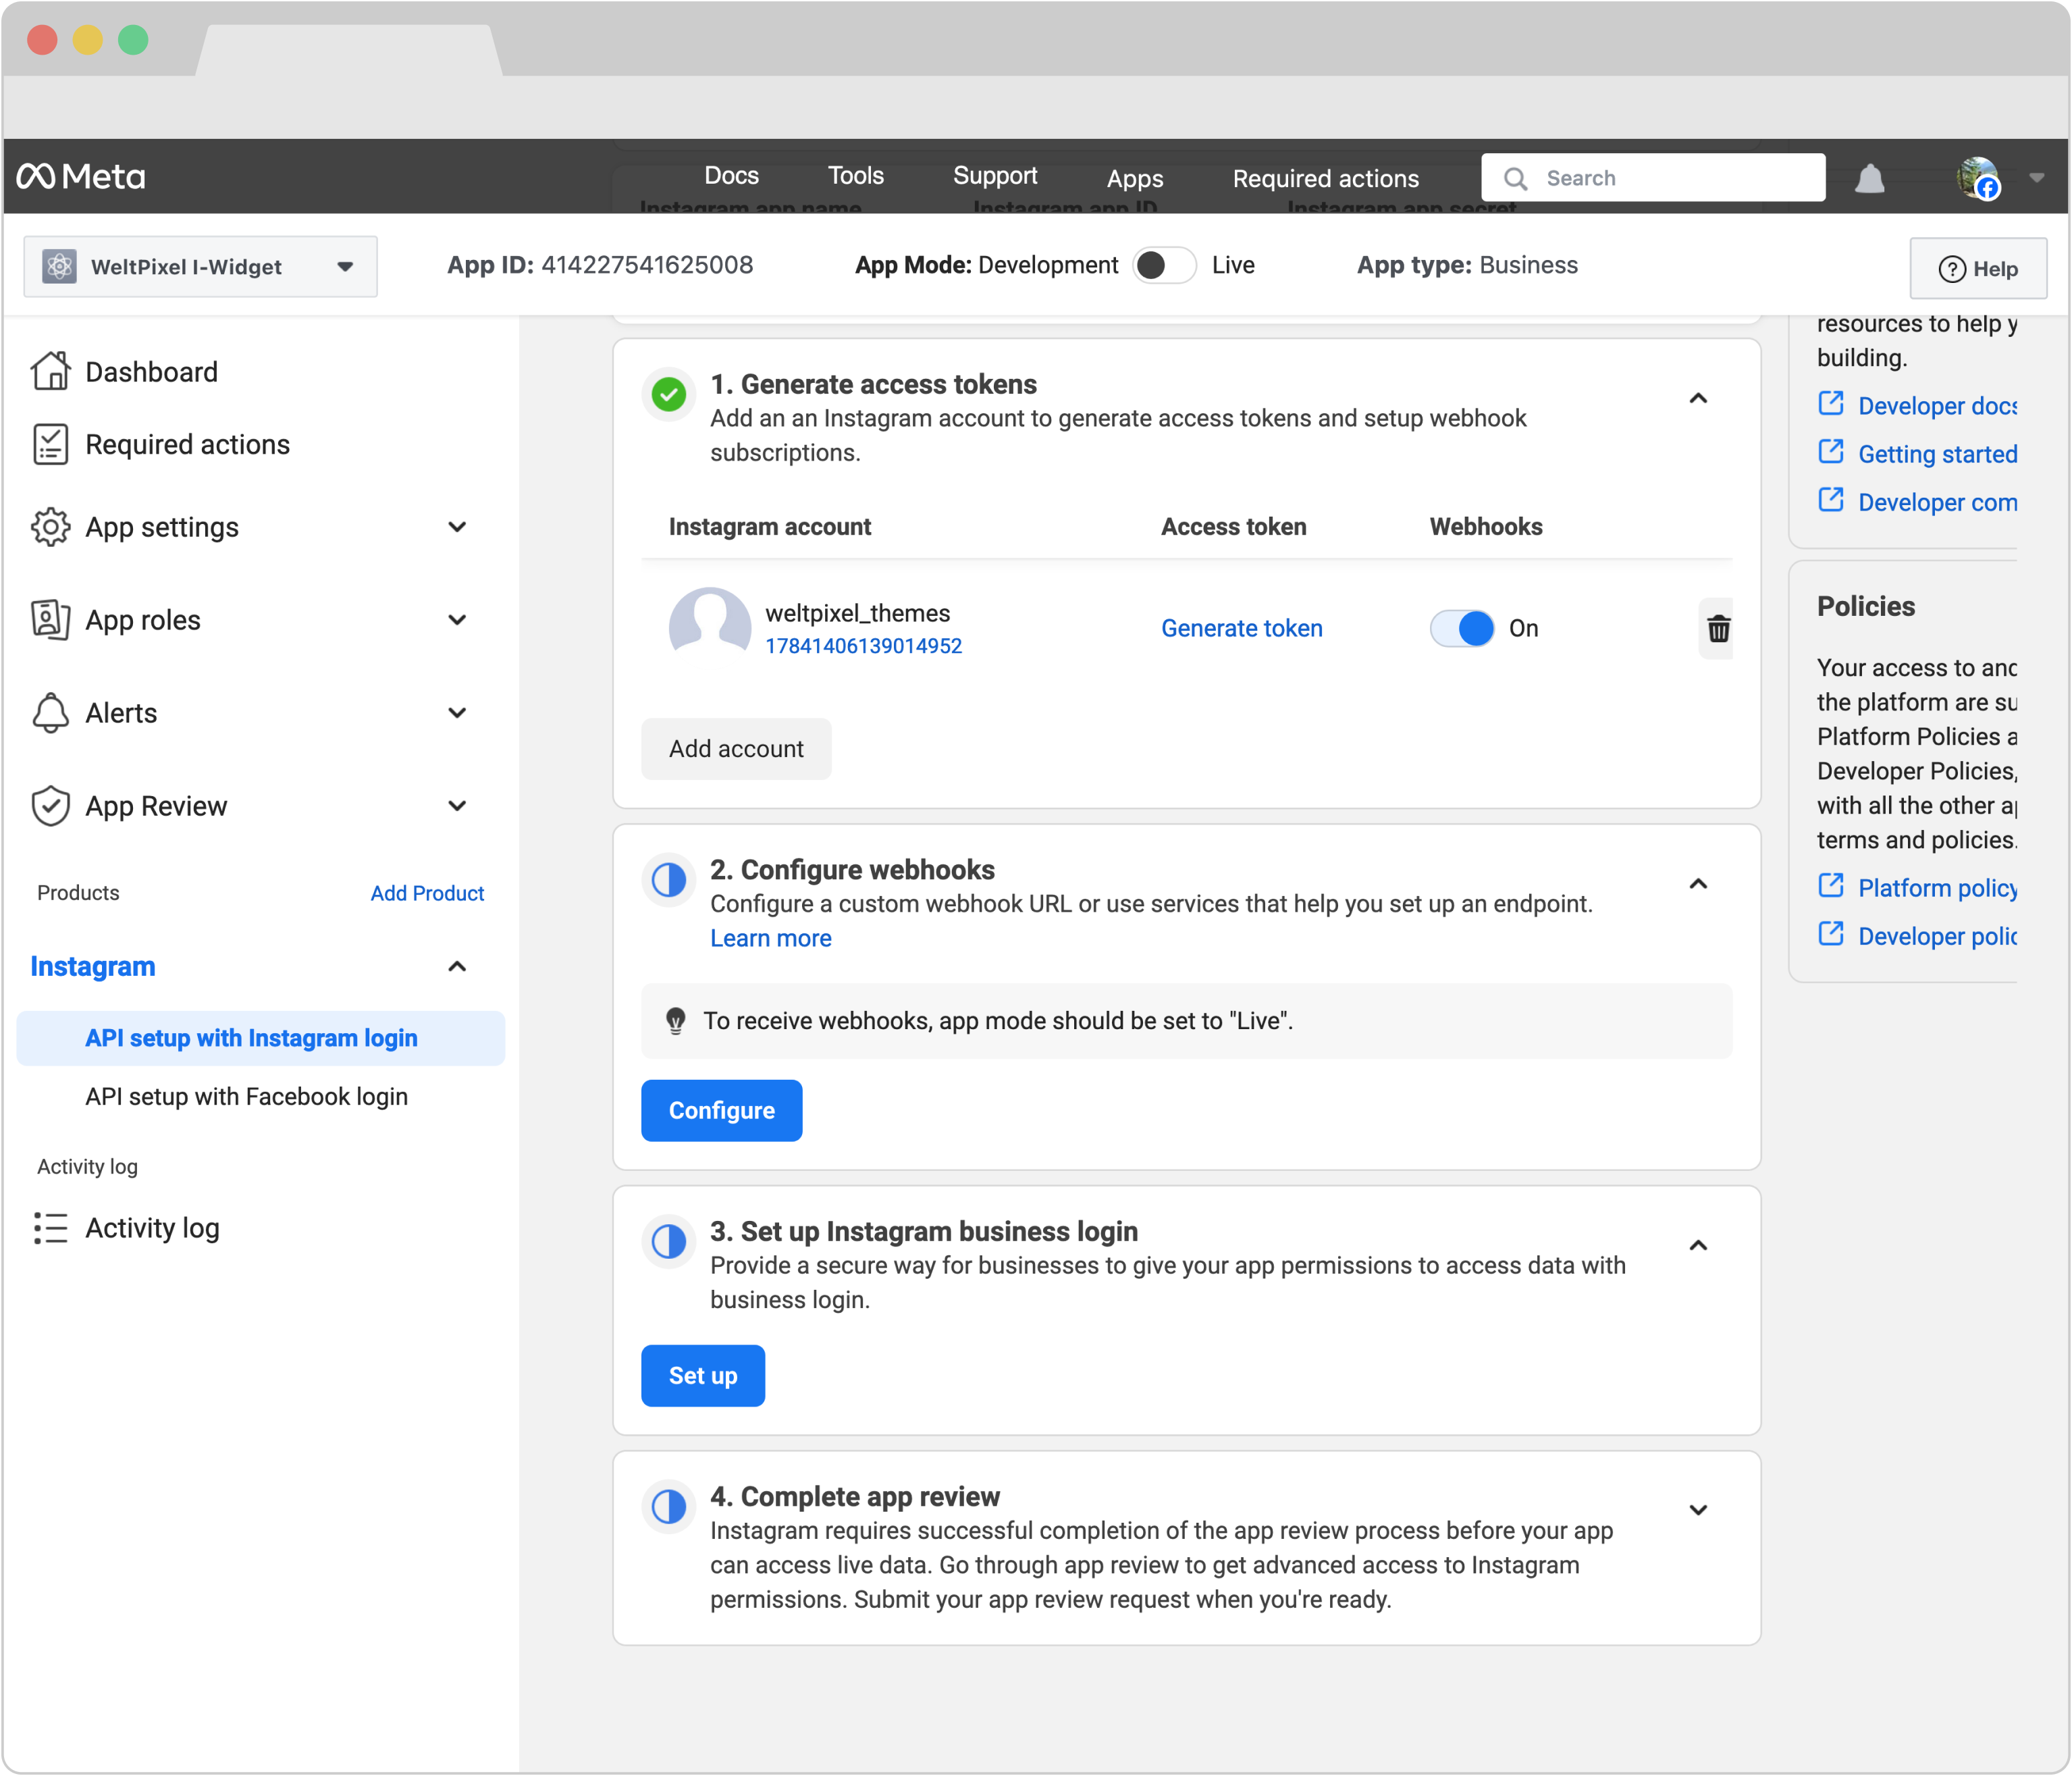Open the WeltPixel I-Widget app selector dropdown
The height and width of the screenshot is (1776, 2072).
click(x=200, y=267)
